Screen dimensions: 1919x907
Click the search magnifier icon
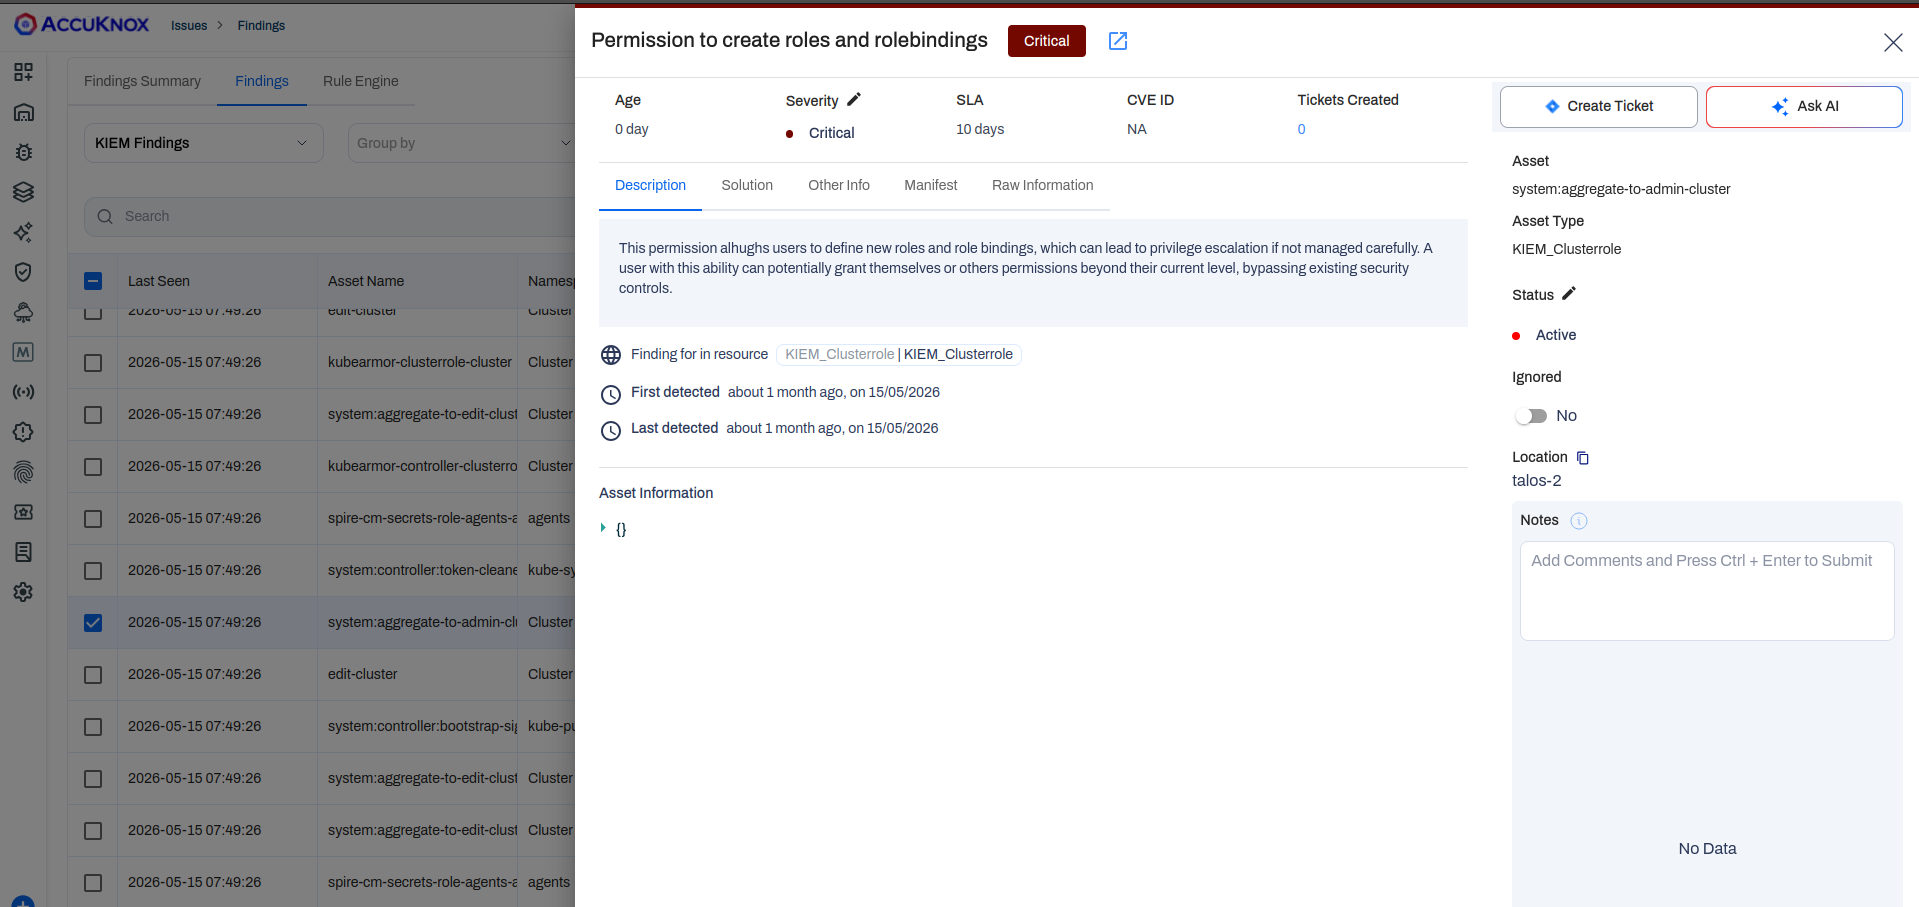(105, 216)
